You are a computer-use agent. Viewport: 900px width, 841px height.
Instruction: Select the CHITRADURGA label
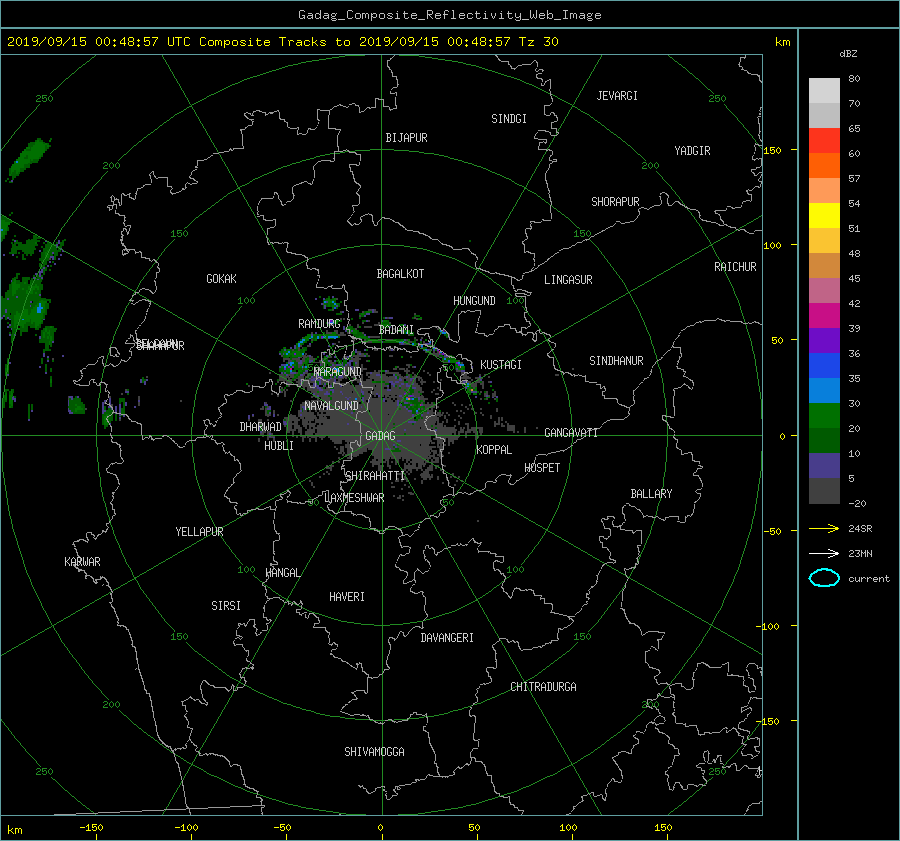point(543,687)
